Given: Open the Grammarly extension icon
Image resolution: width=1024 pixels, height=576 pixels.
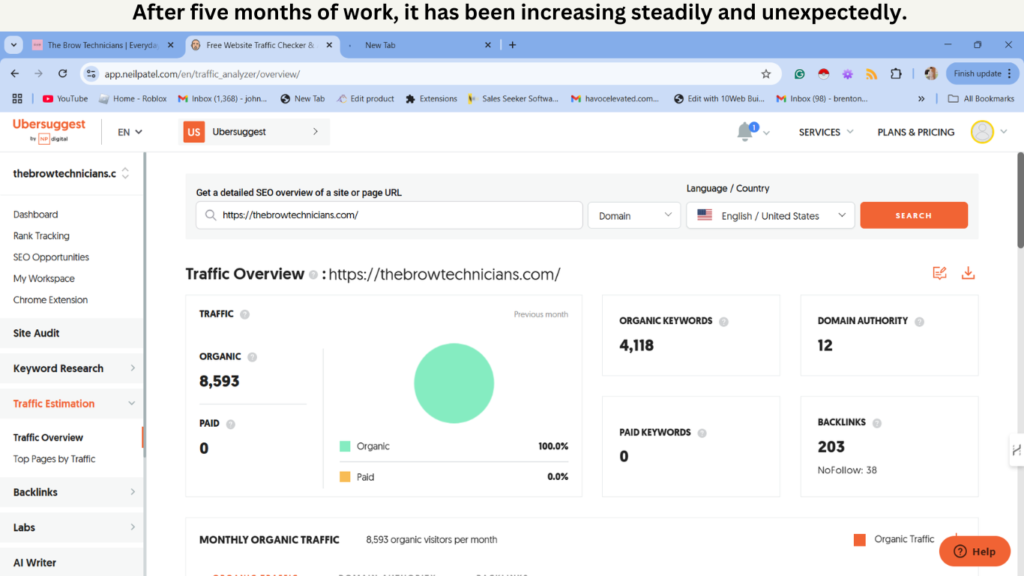Looking at the screenshot, I should click(x=799, y=74).
